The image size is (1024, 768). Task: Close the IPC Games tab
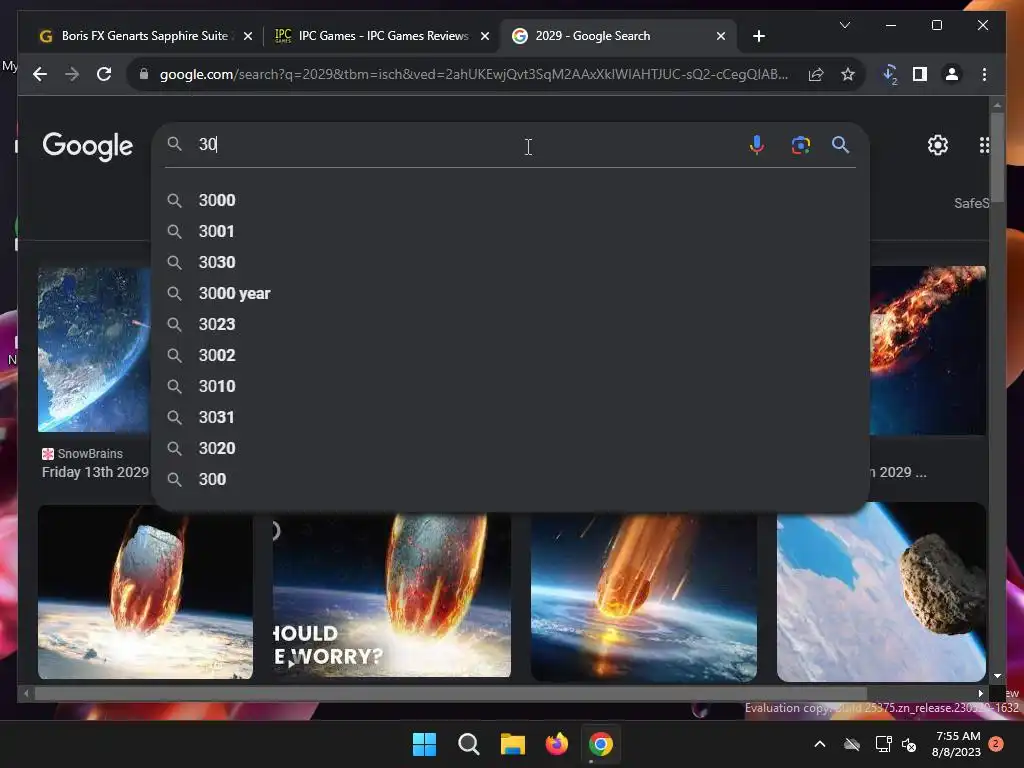point(485,36)
